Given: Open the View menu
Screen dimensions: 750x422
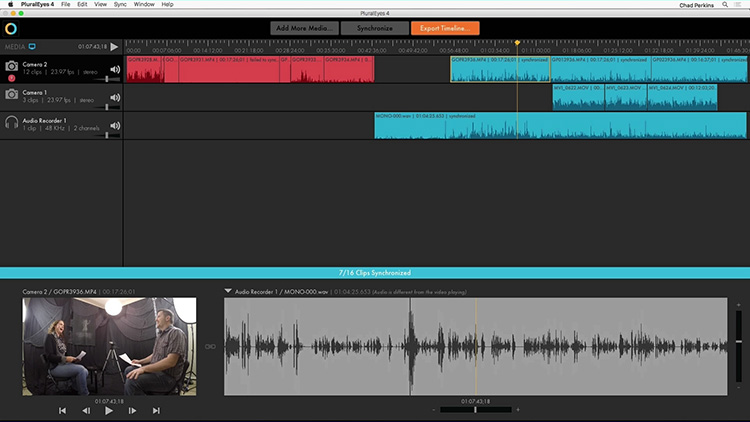Looking at the screenshot, I should click(x=100, y=4).
